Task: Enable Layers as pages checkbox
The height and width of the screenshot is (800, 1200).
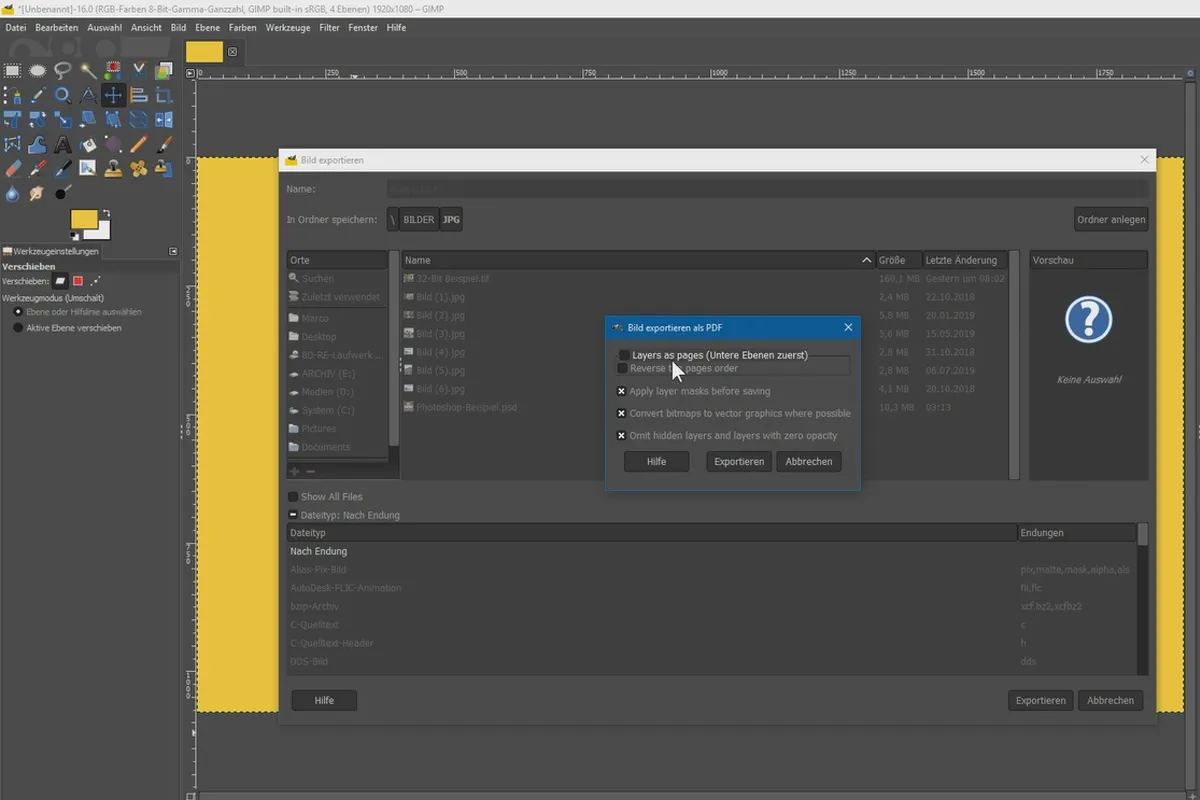Action: [x=624, y=355]
